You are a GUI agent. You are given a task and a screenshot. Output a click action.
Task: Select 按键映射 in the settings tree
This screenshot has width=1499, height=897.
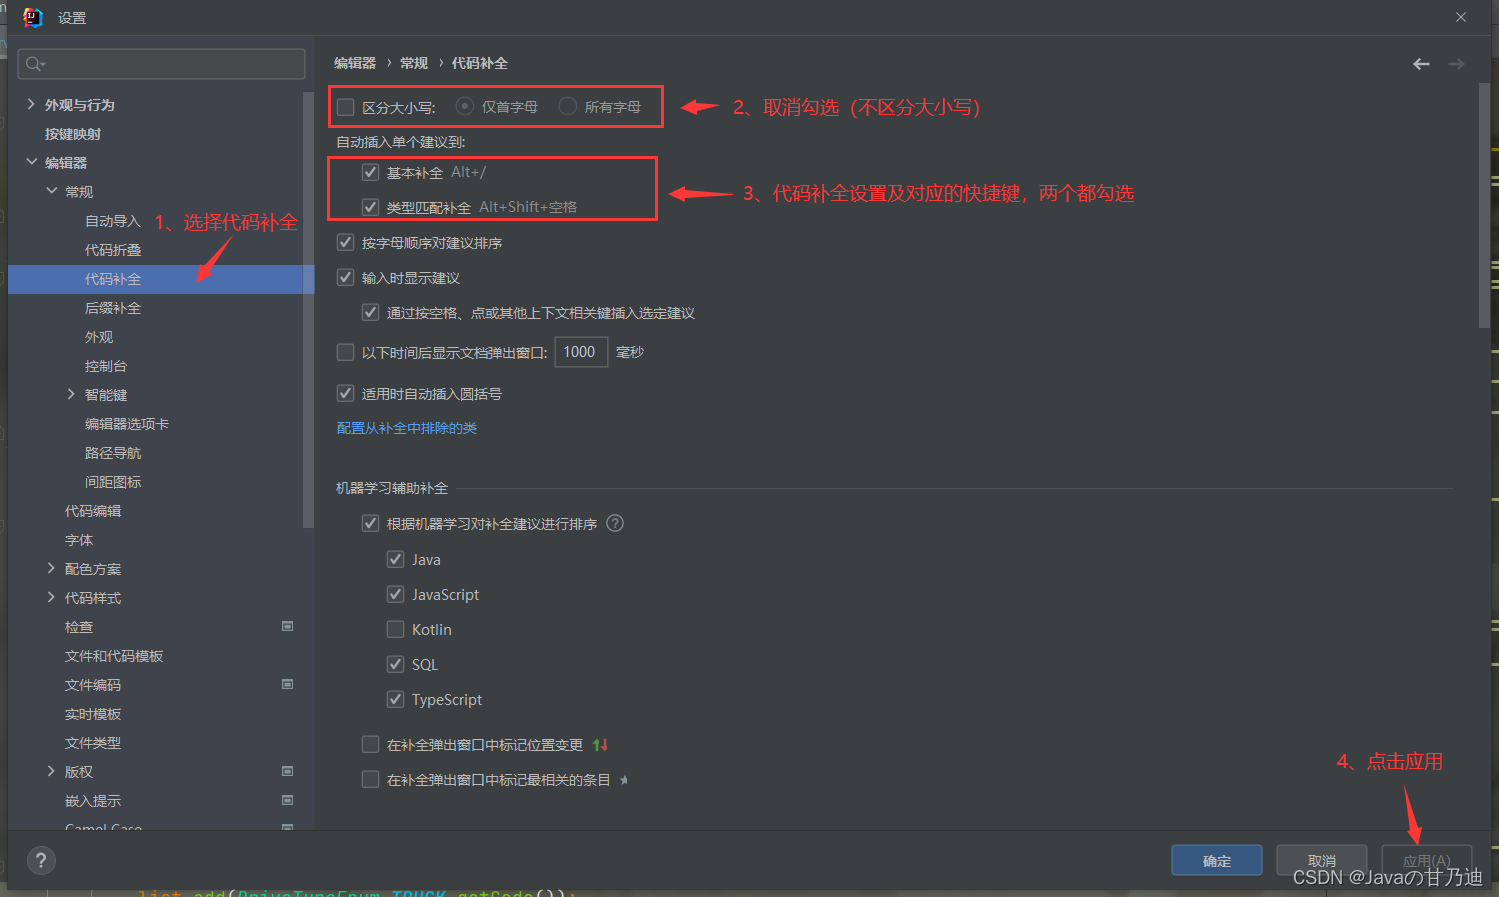[x=73, y=134]
